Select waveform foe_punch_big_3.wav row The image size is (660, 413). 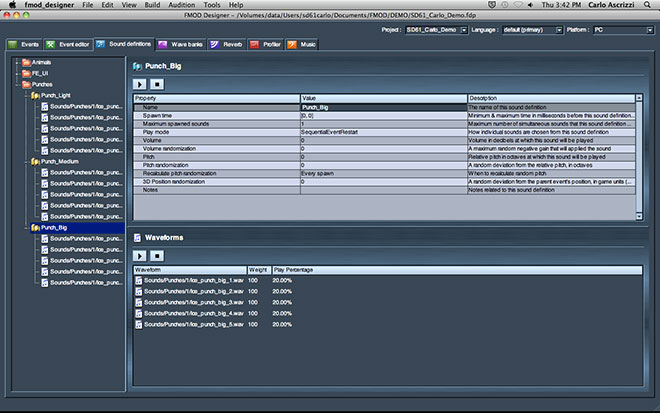(x=388, y=302)
